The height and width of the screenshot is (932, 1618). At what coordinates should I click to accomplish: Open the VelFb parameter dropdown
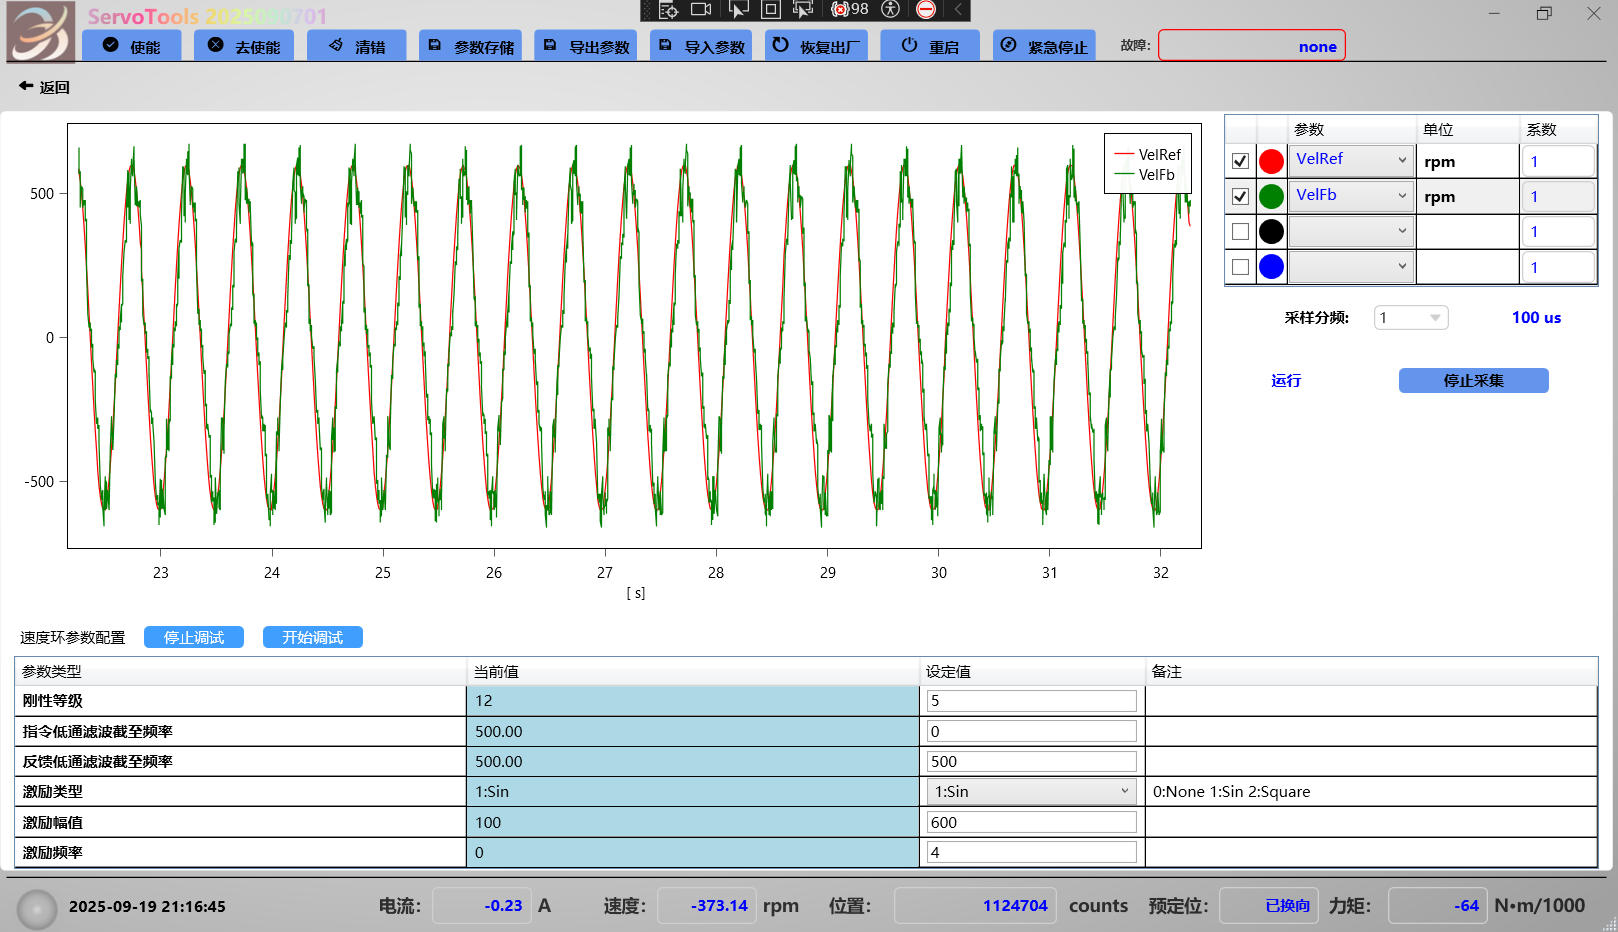pyautogui.click(x=1351, y=195)
